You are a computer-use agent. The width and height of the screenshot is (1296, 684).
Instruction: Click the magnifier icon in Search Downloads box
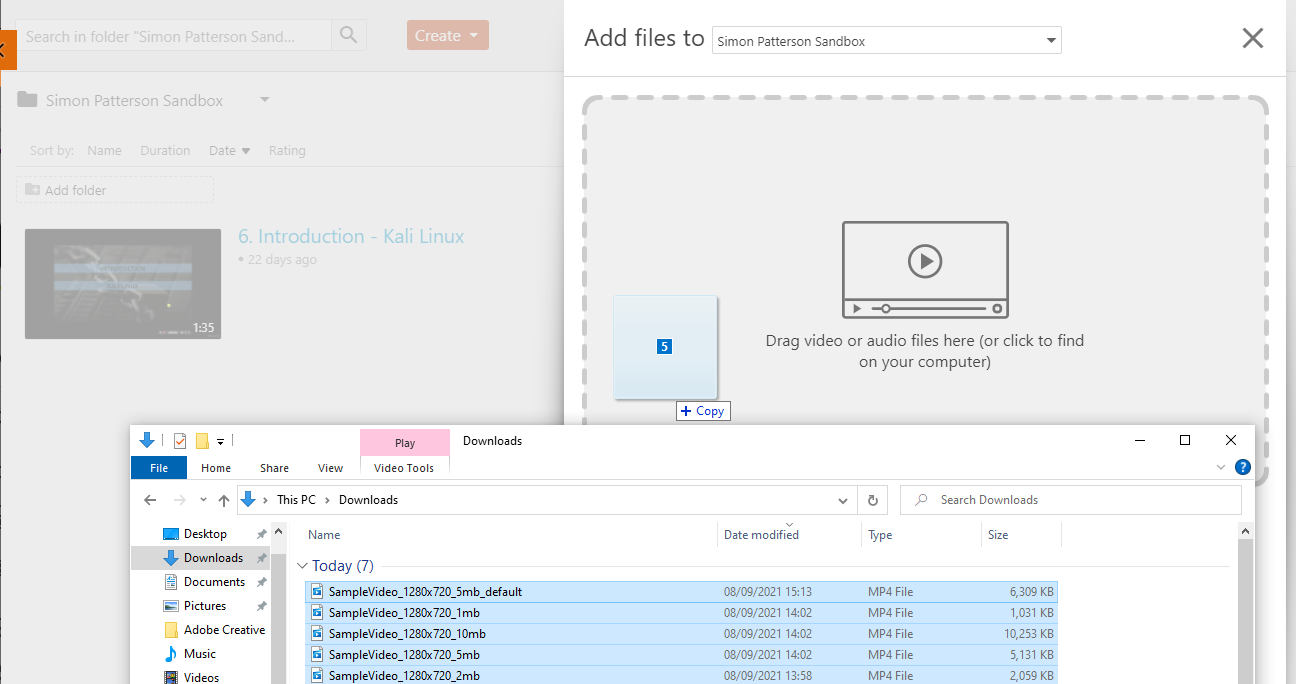tap(921, 500)
